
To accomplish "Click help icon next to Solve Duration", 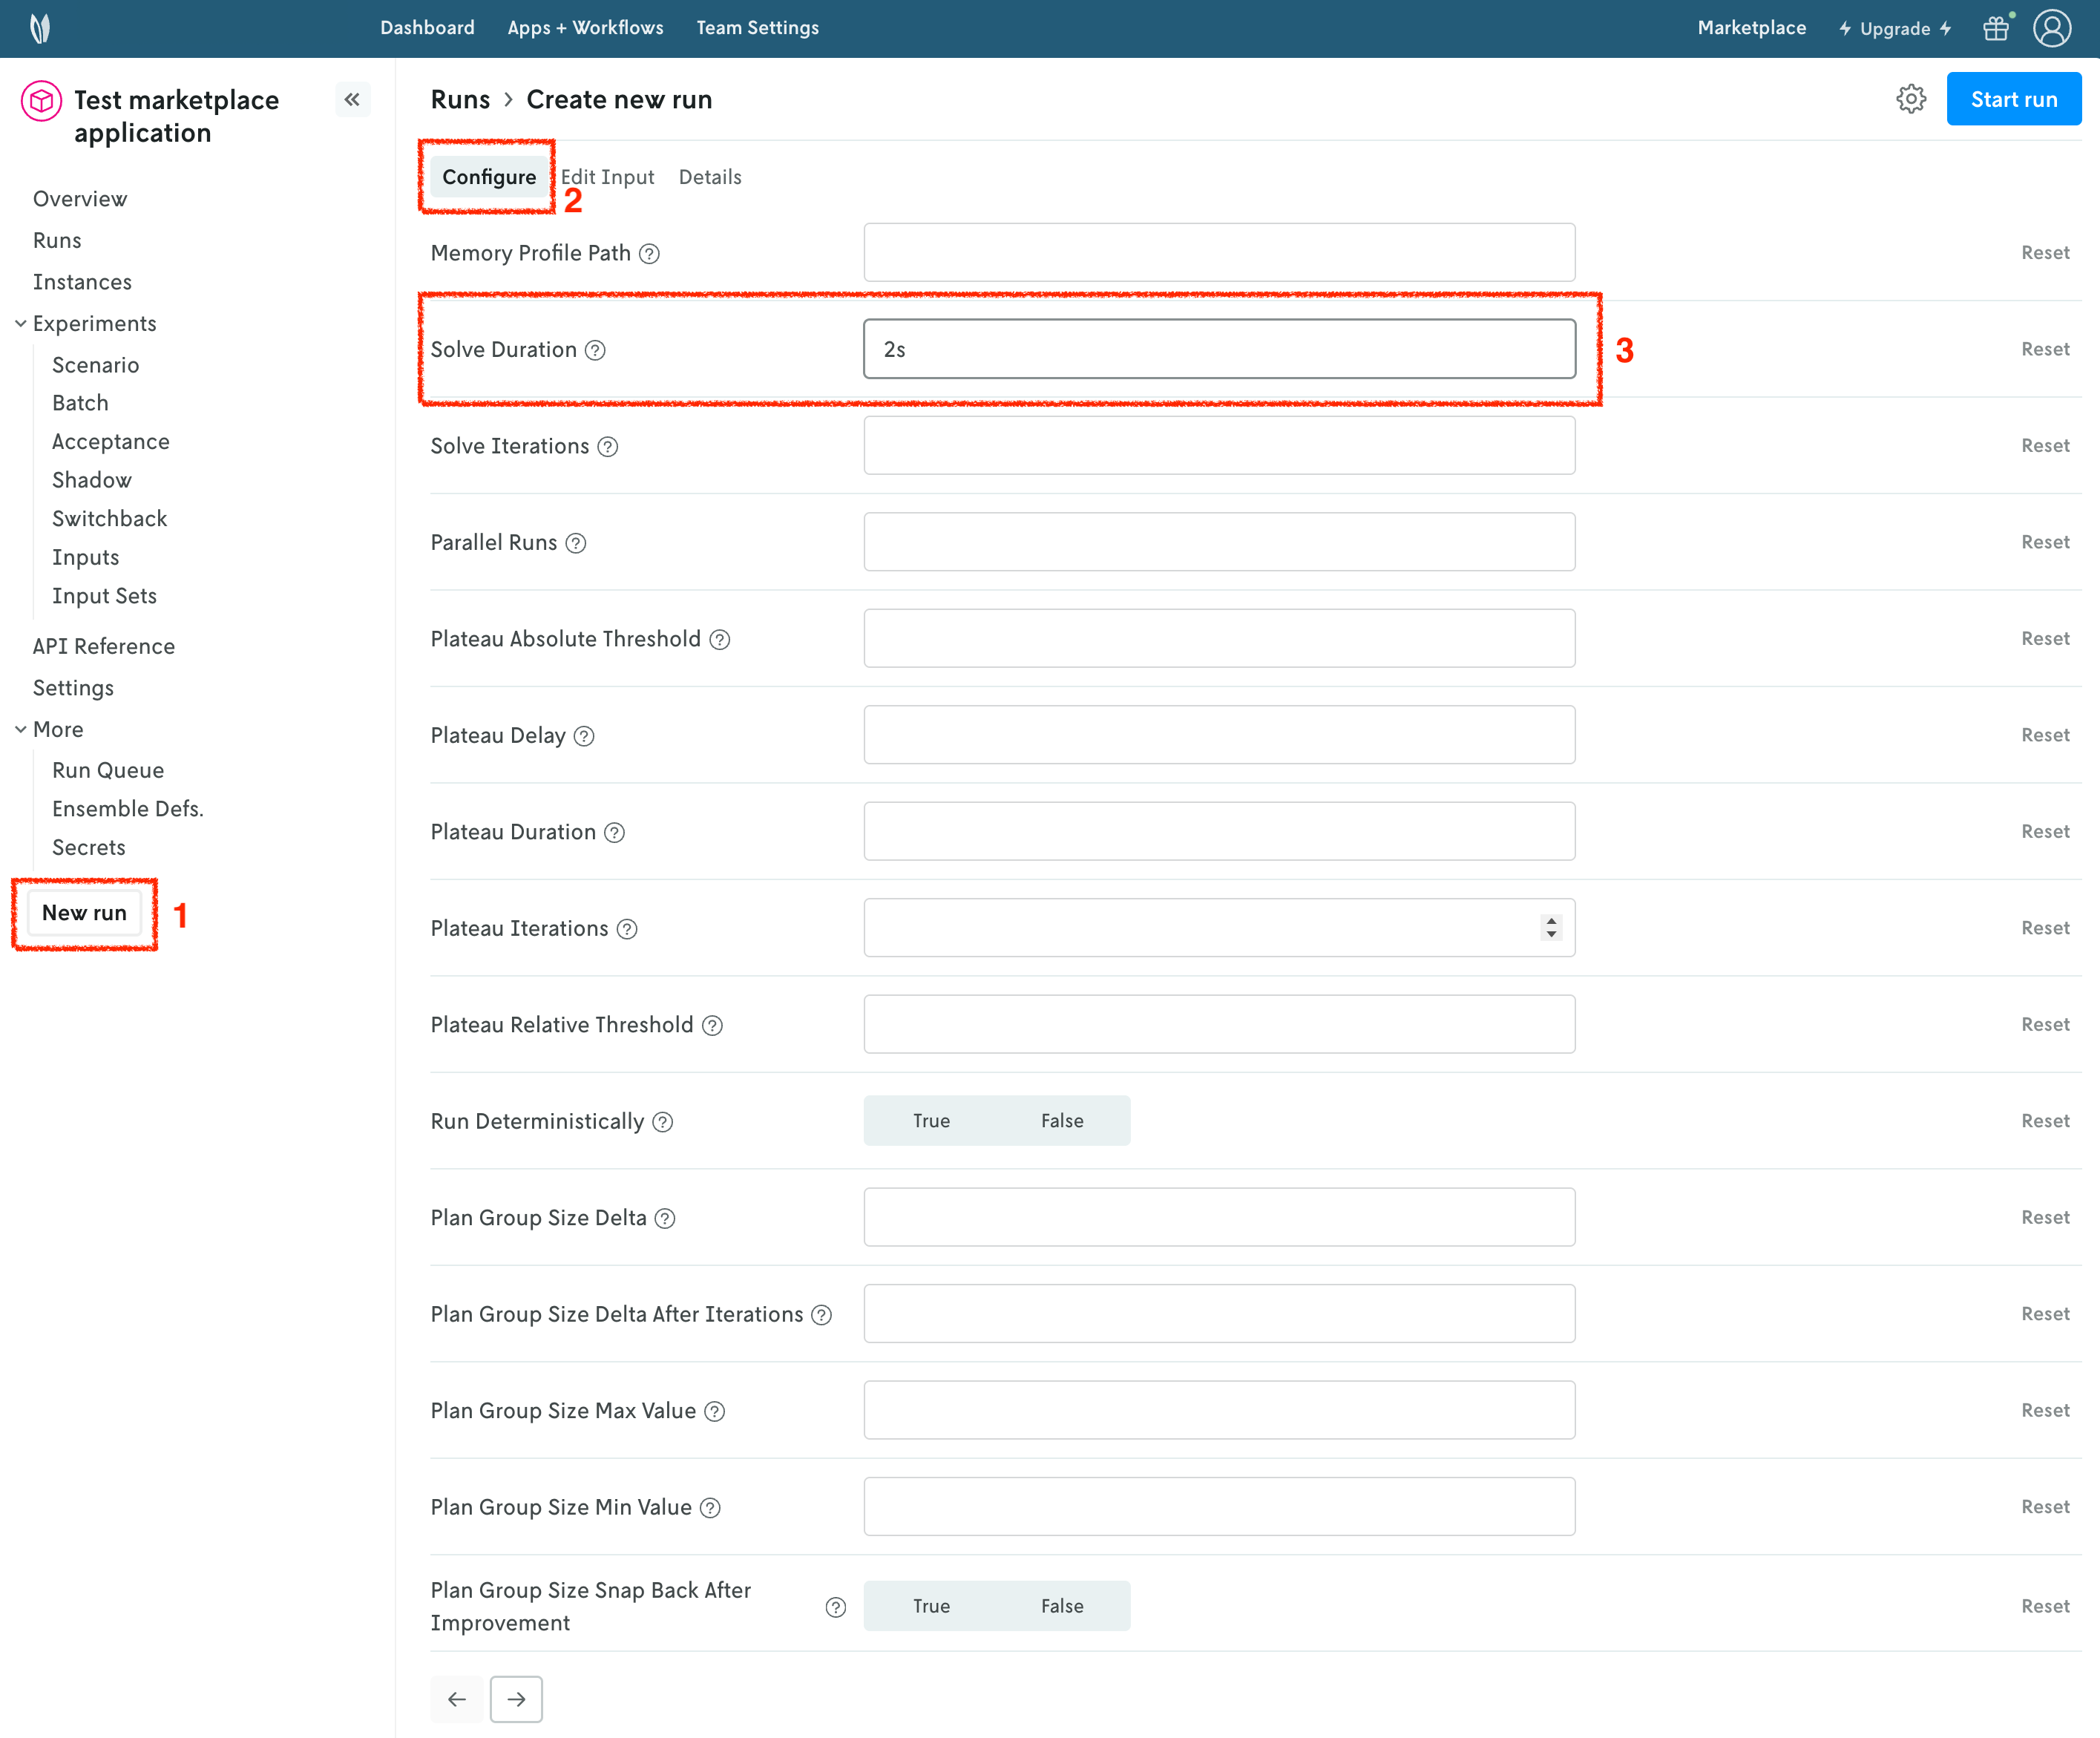I will (595, 350).
